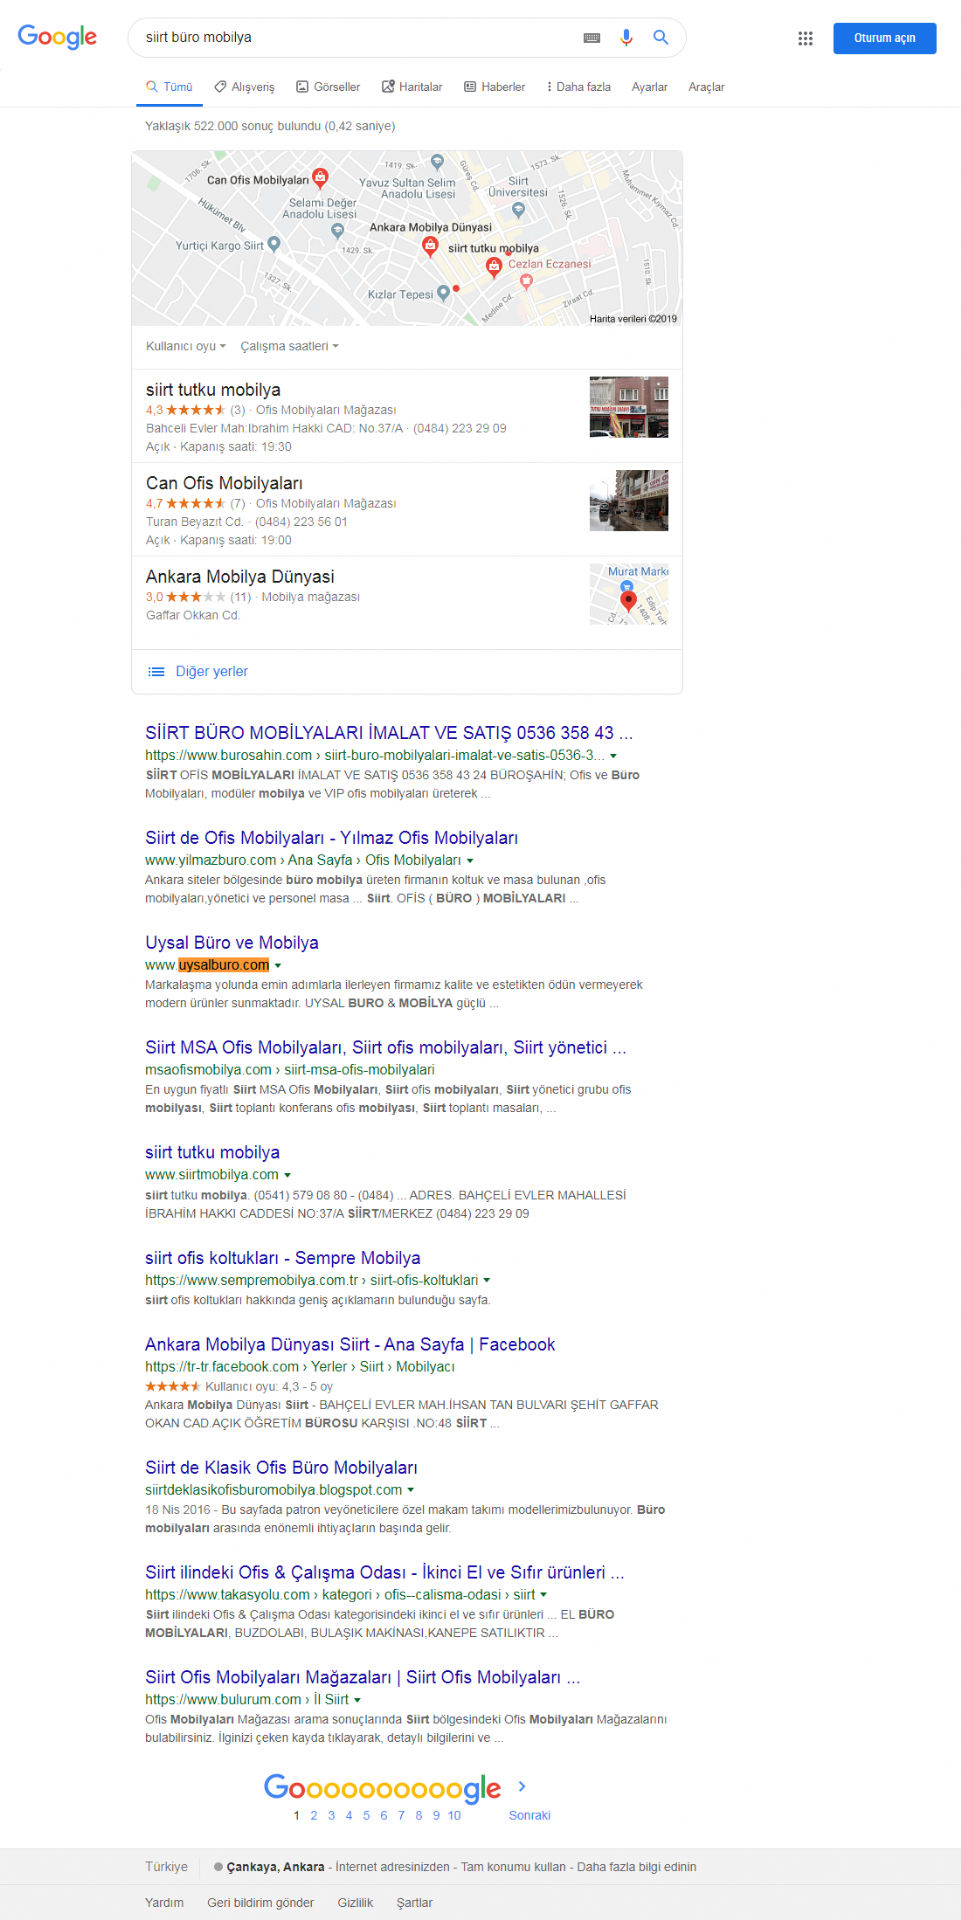Expand the siirtmobilya.com result options arrow
The height and width of the screenshot is (1920, 961).
288,1176
